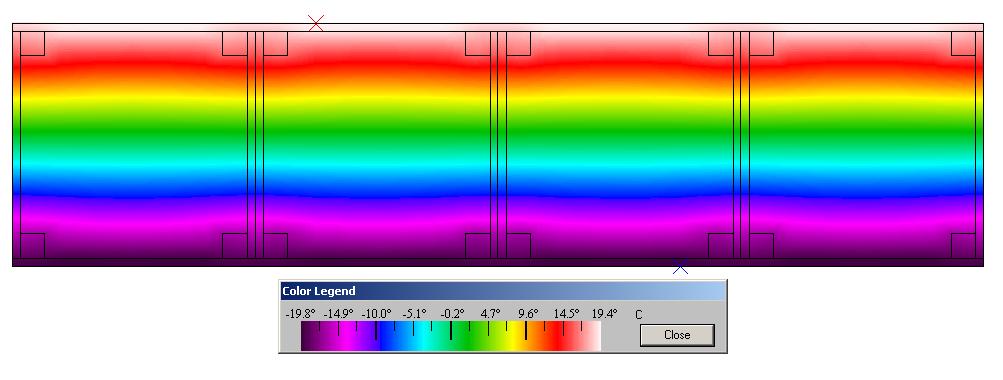The image size is (1003, 380).
Task: Click the Close button in Color Legend
Action: click(677, 335)
